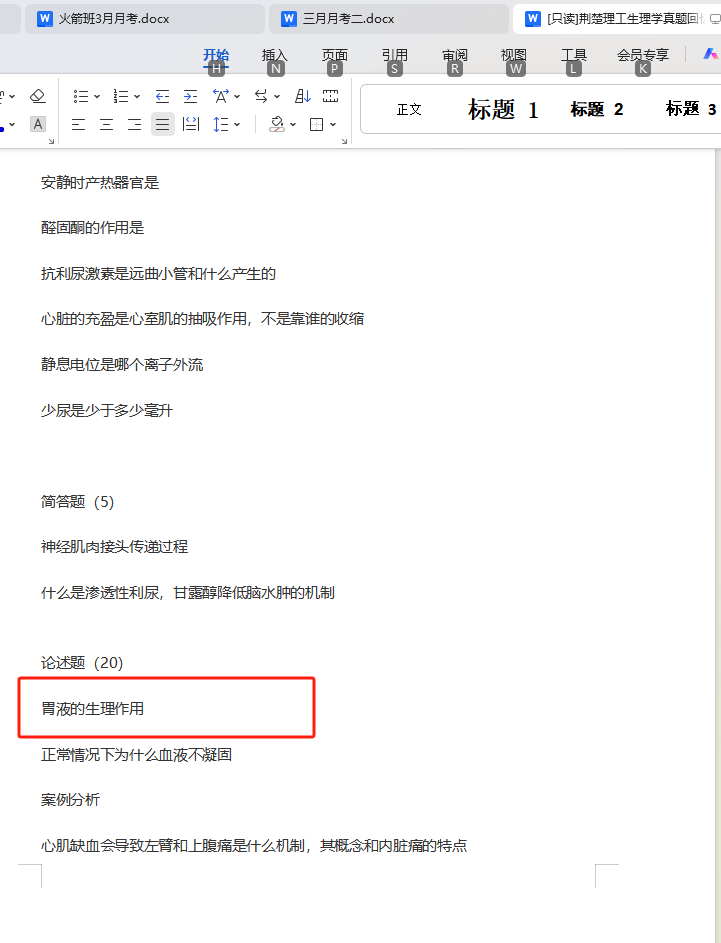
Task: Switch to the 审阅 ribbon tab
Action: pyautogui.click(x=455, y=55)
